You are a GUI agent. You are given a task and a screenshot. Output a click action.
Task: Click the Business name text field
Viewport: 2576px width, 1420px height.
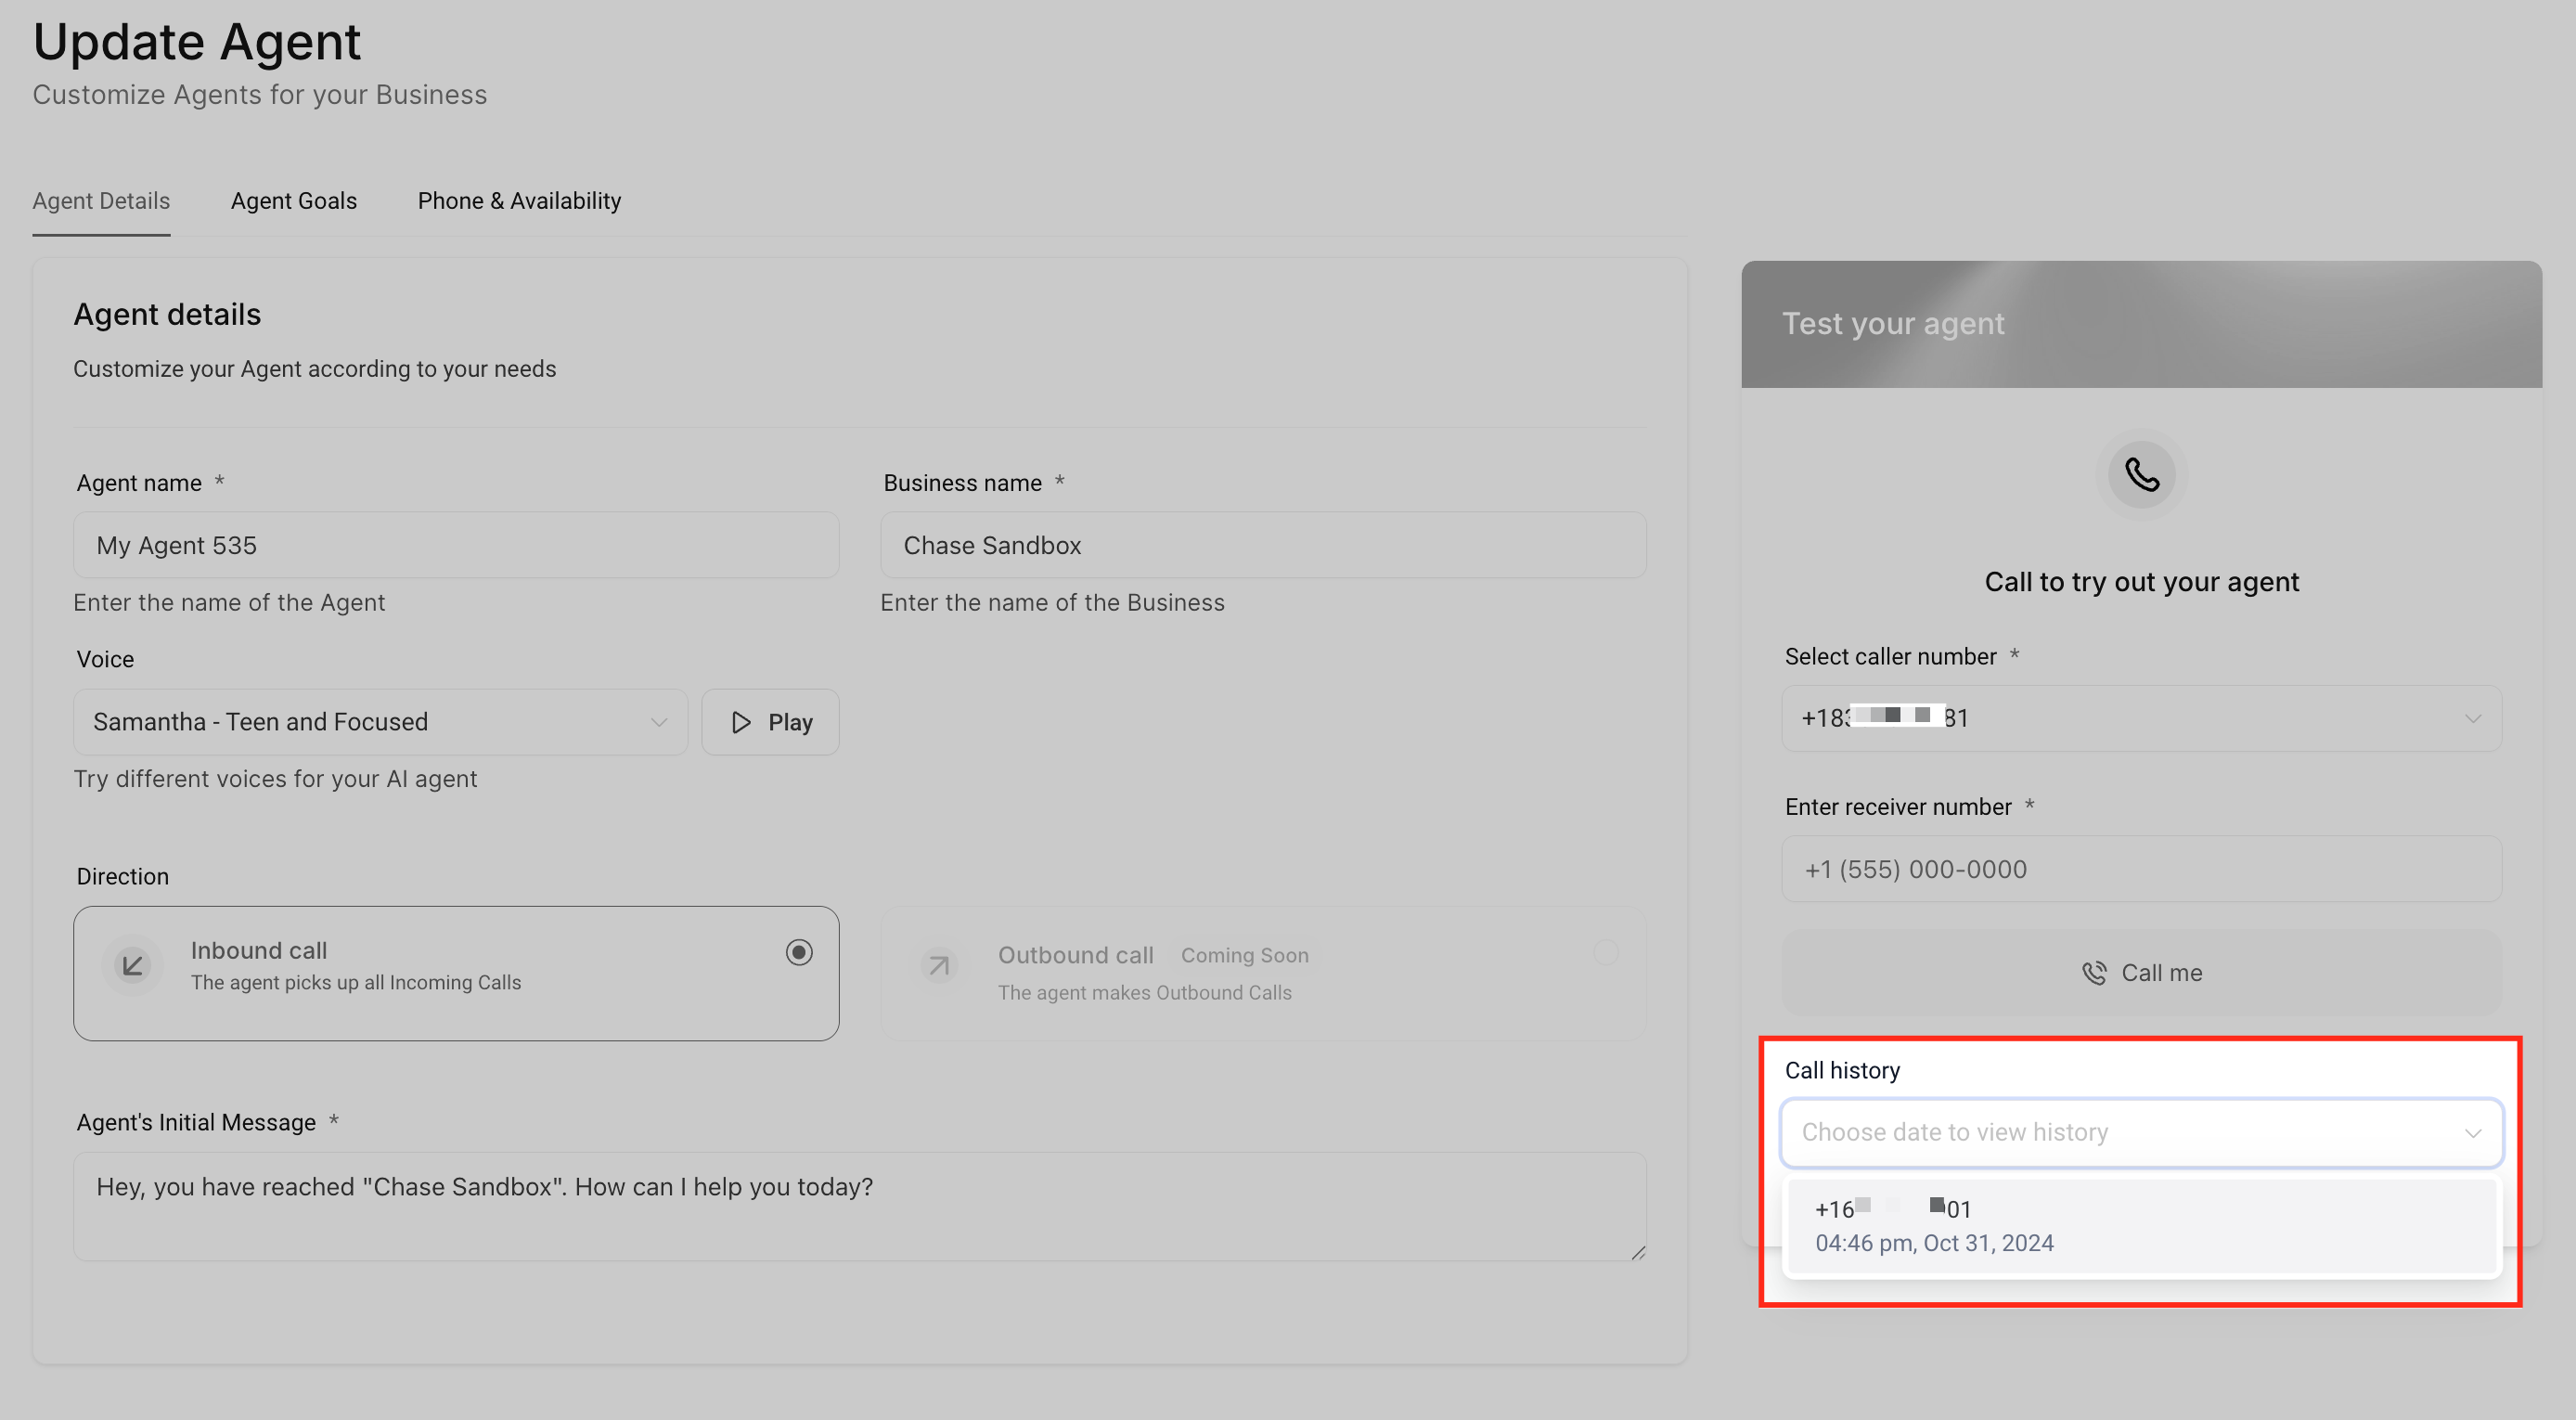(x=1262, y=545)
